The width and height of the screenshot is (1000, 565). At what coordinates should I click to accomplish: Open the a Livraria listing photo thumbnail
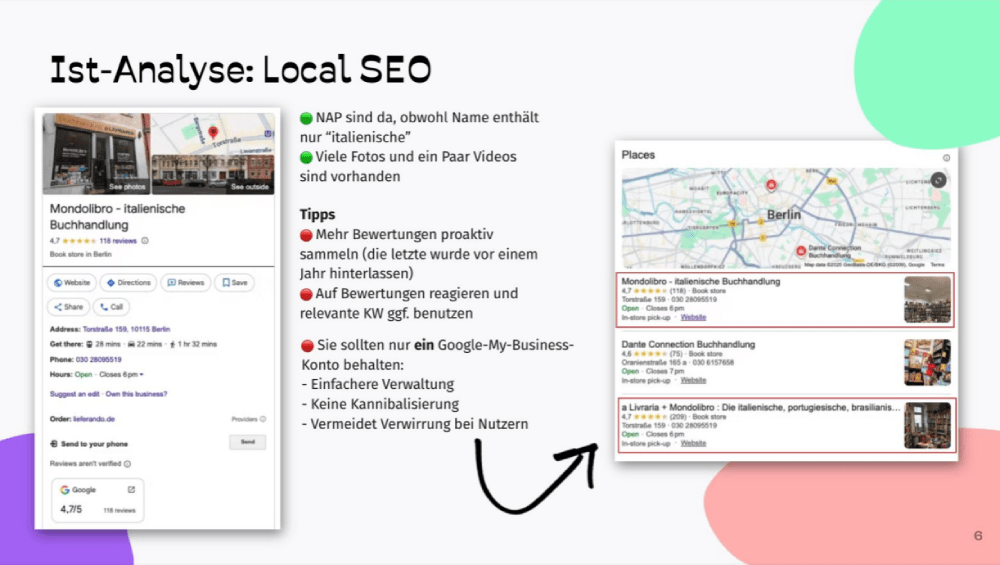coord(927,425)
